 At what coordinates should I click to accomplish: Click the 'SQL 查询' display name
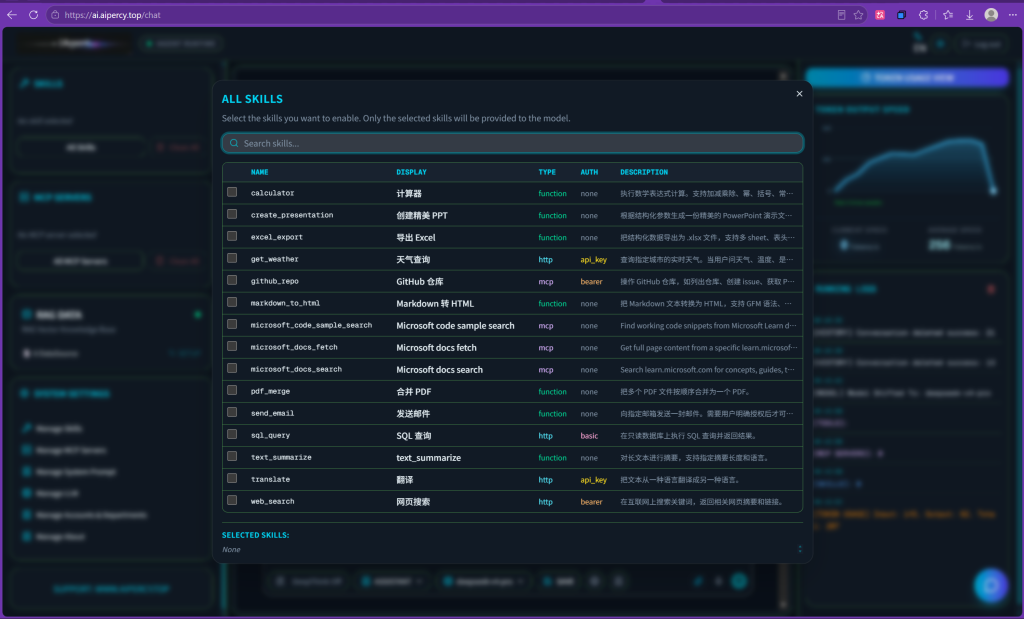click(413, 436)
